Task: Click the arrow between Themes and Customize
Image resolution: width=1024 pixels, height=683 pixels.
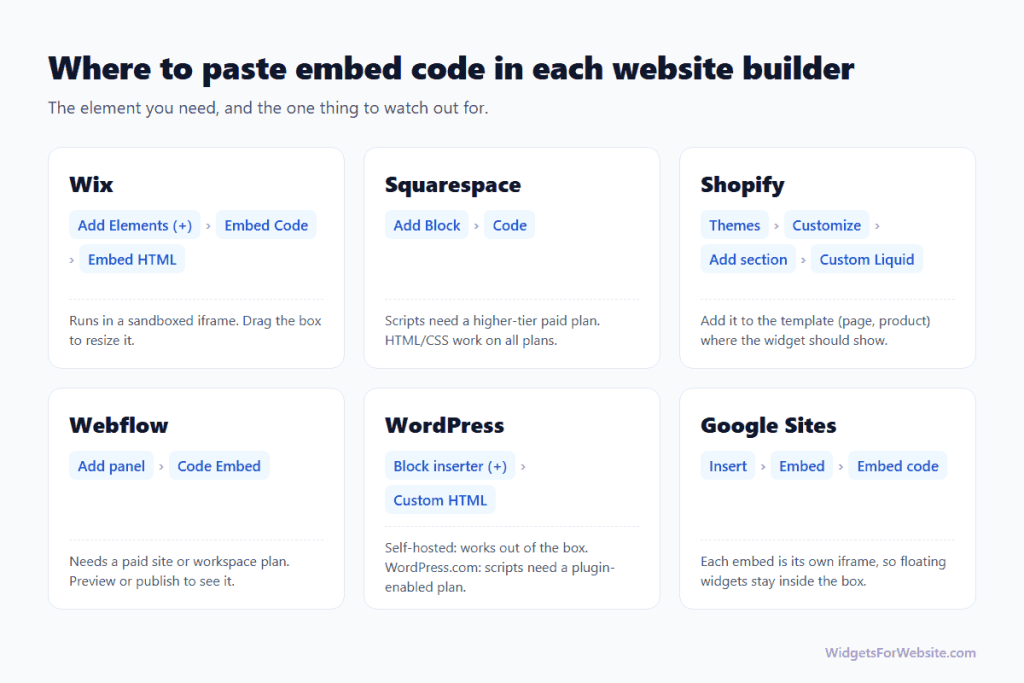Action: 776,226
